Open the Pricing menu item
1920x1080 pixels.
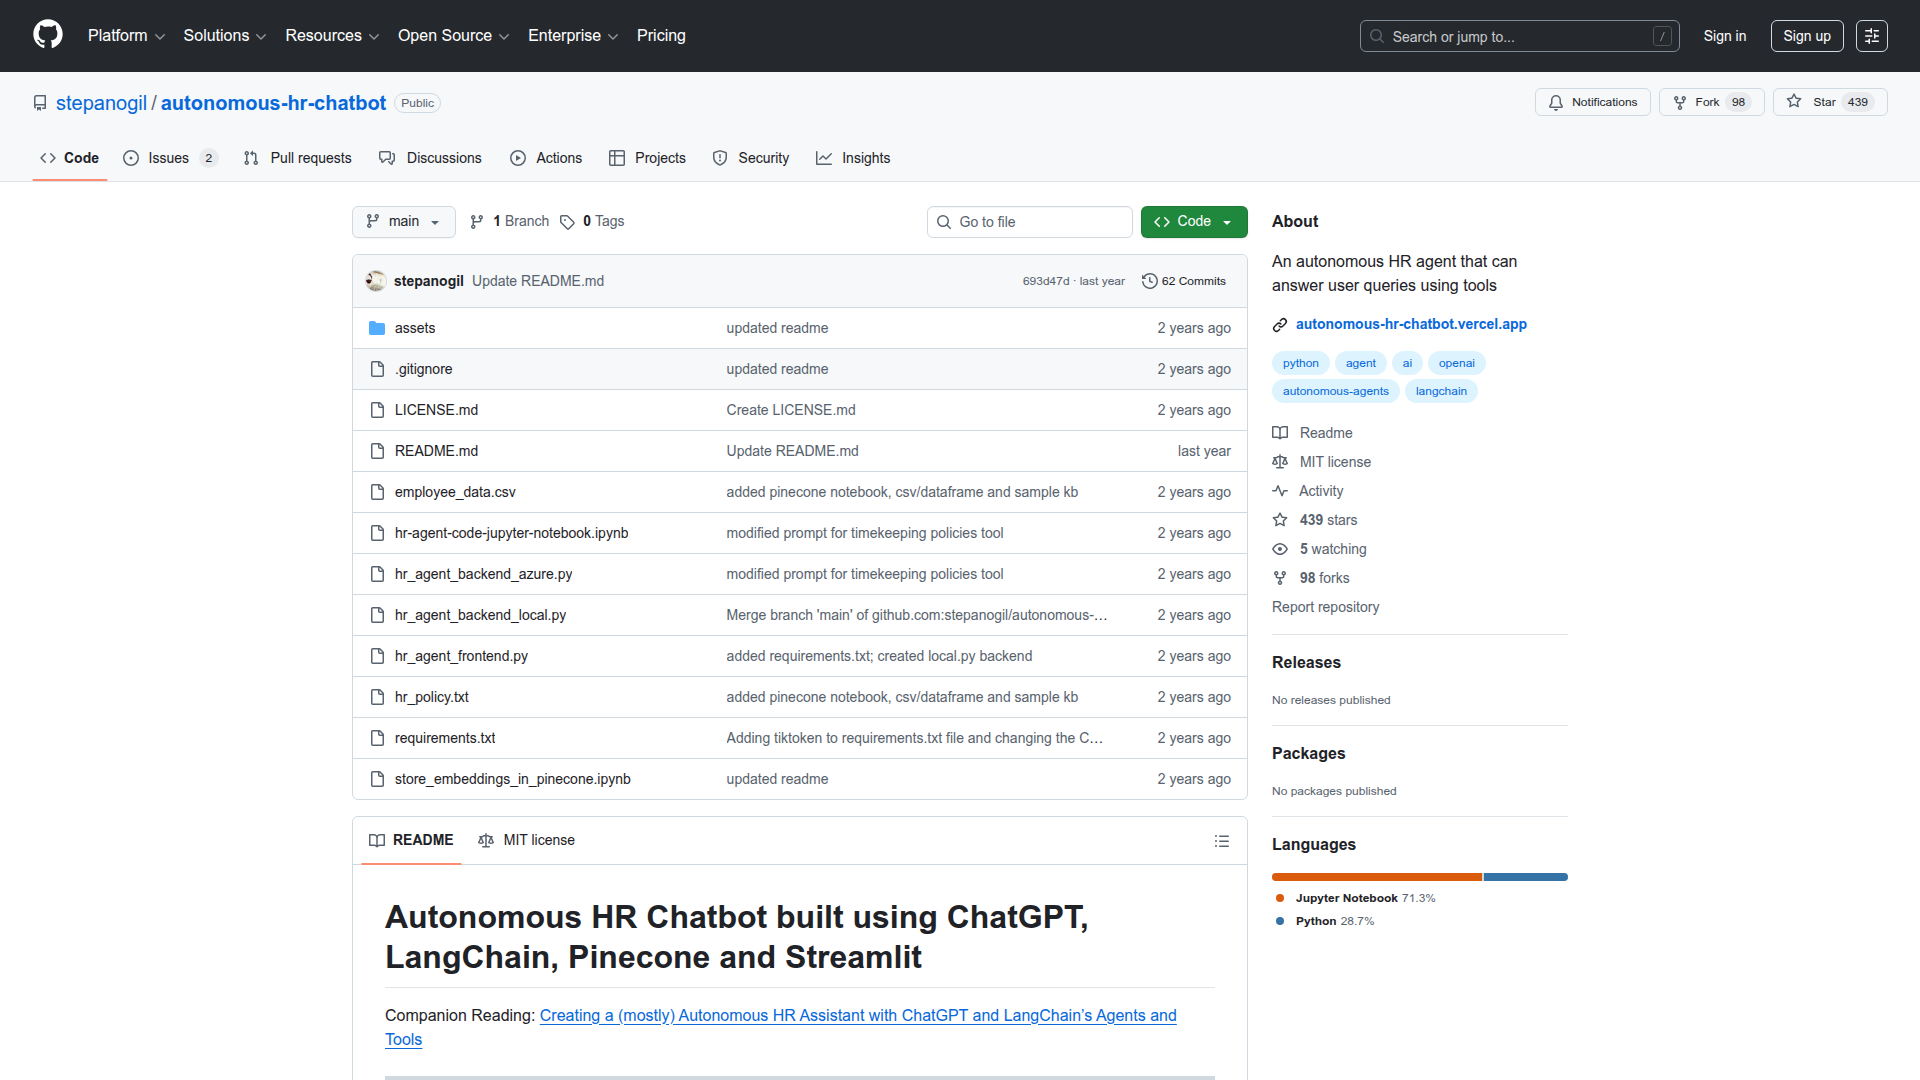coord(660,35)
